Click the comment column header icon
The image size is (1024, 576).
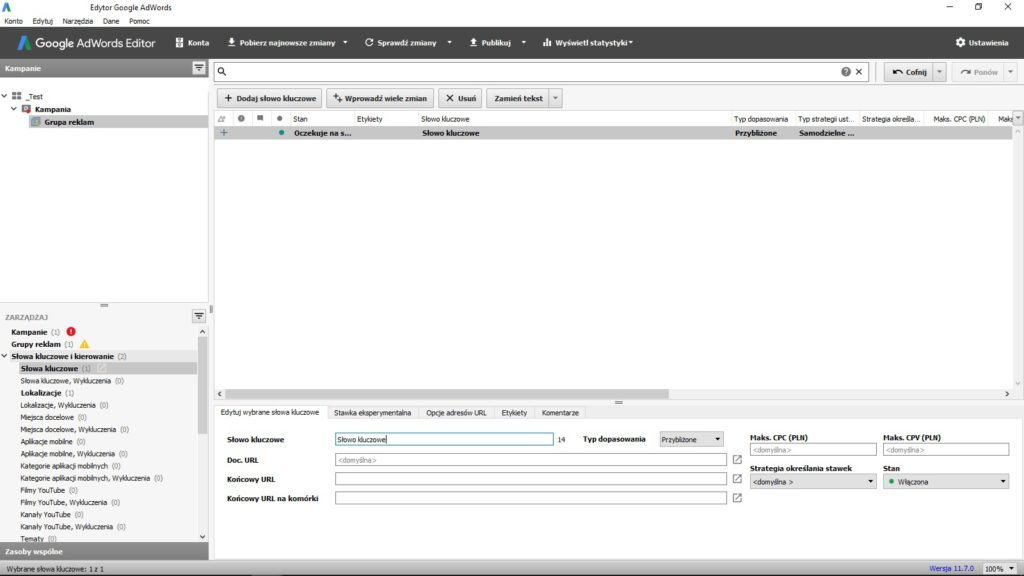click(260, 118)
